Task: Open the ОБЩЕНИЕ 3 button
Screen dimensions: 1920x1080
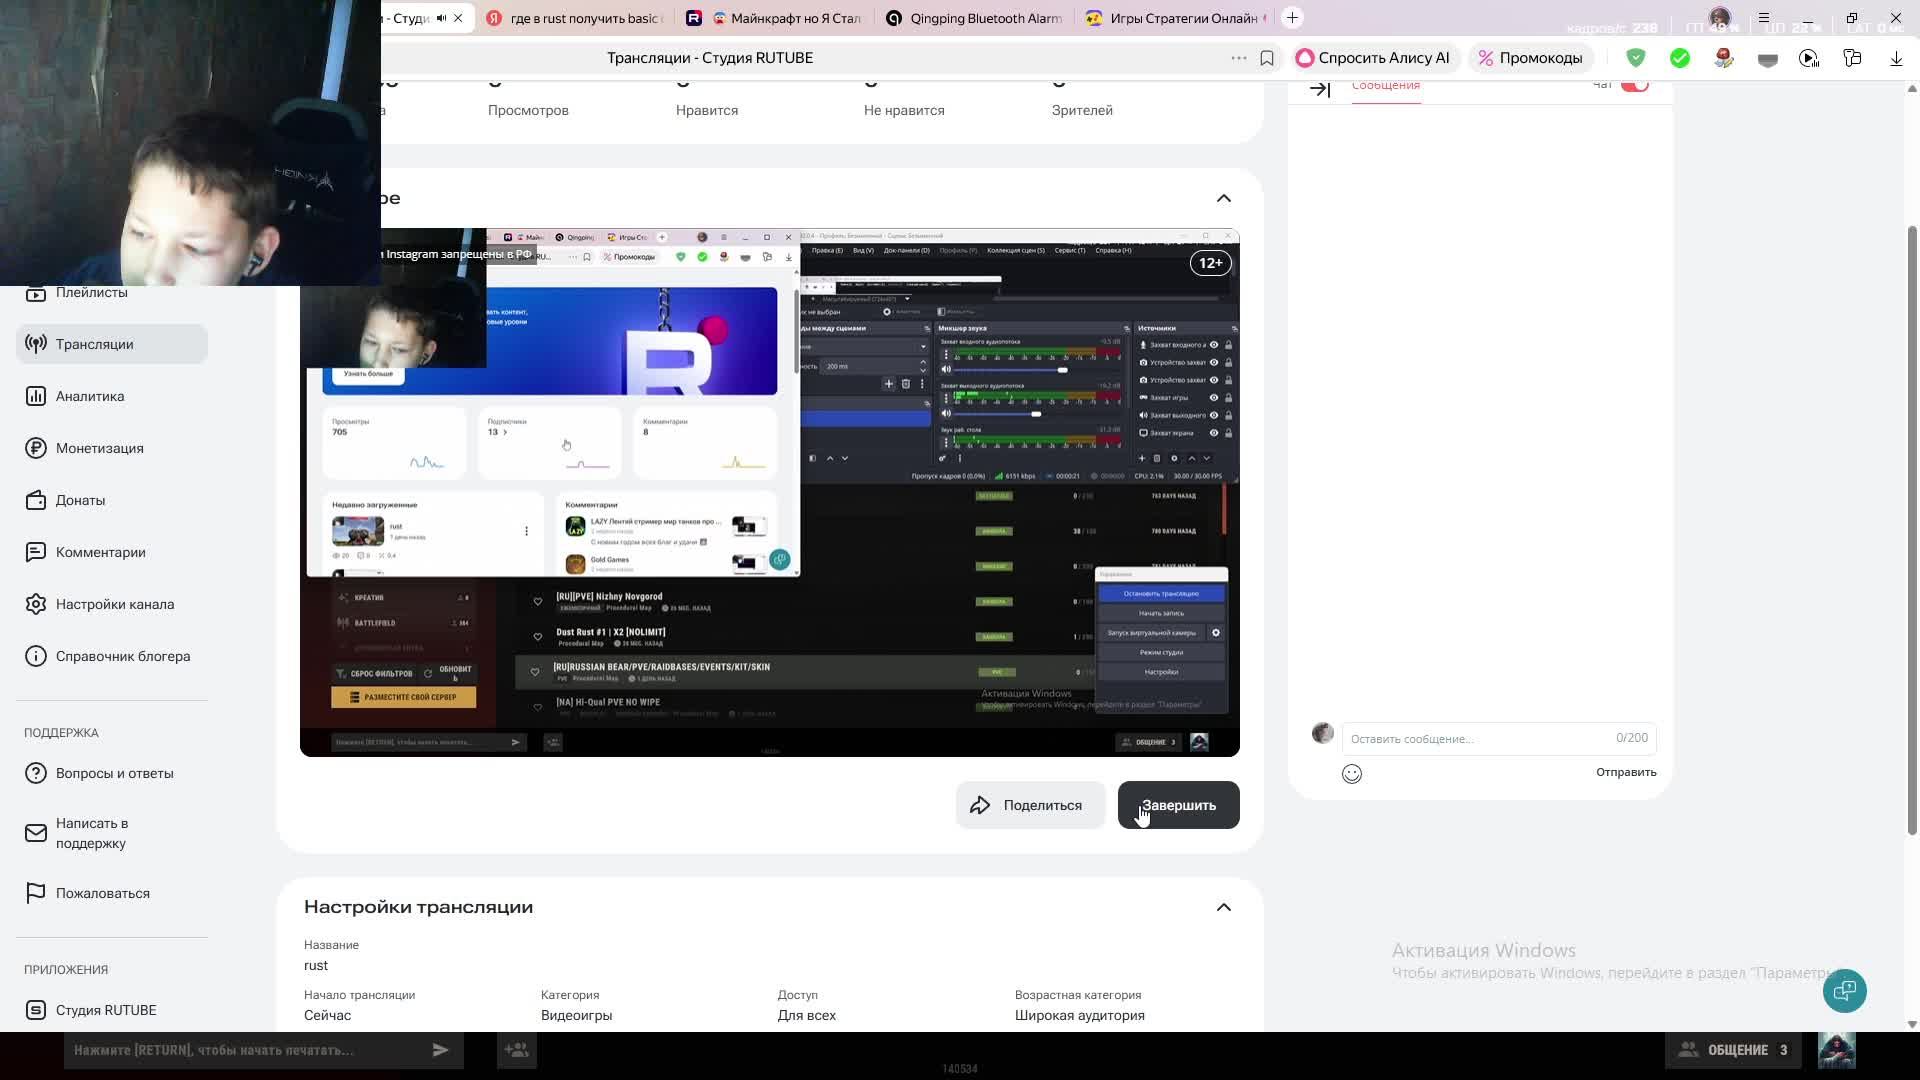Action: coord(1735,1050)
